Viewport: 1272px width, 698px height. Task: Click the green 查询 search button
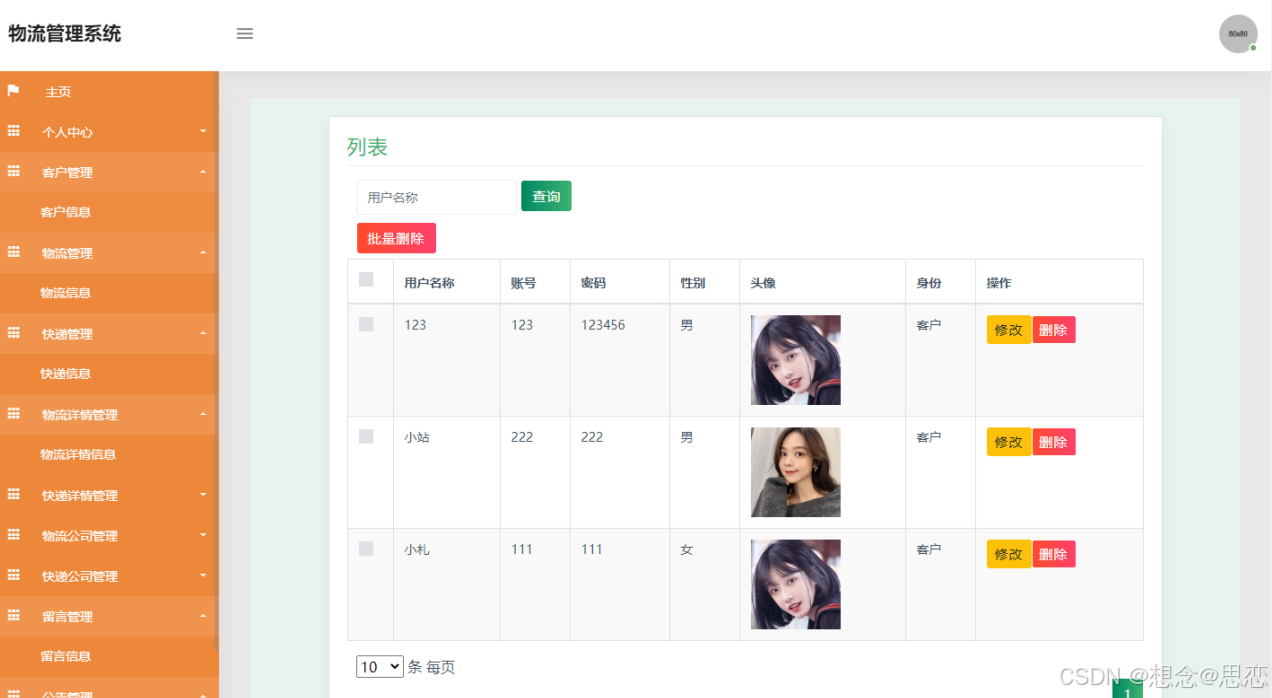[x=546, y=196]
